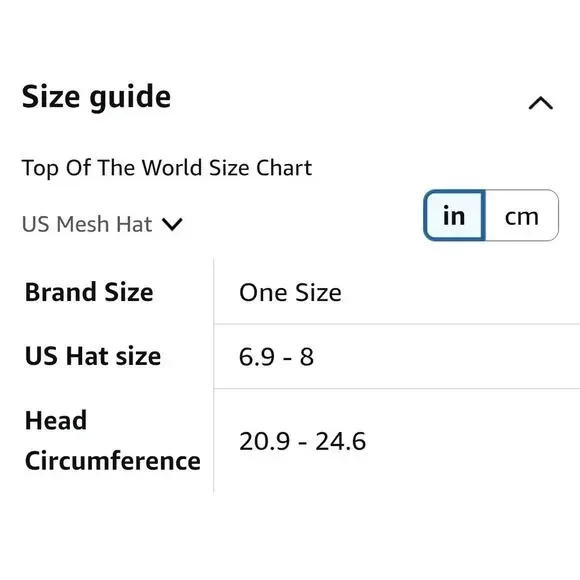Image resolution: width=580 pixels, height=580 pixels.
Task: Click Top Of The World Size Chart title
Action: point(167,168)
